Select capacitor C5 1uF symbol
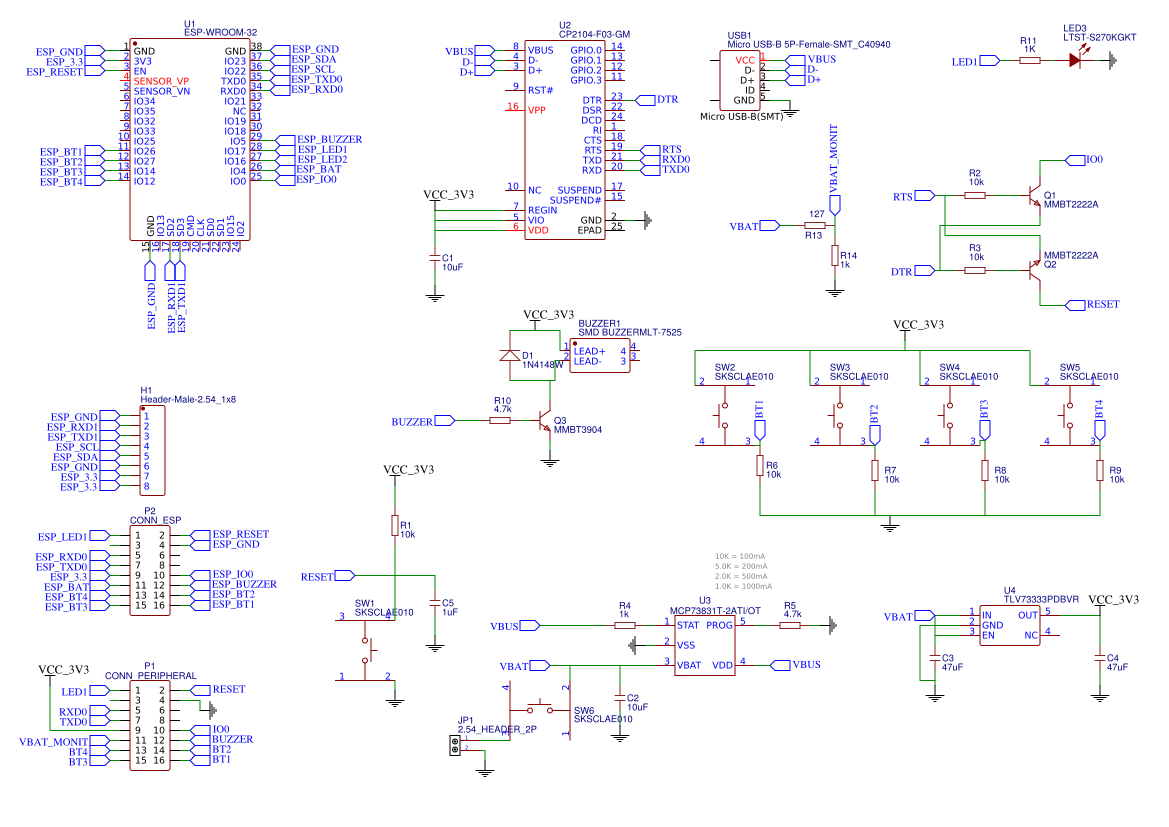 435,603
